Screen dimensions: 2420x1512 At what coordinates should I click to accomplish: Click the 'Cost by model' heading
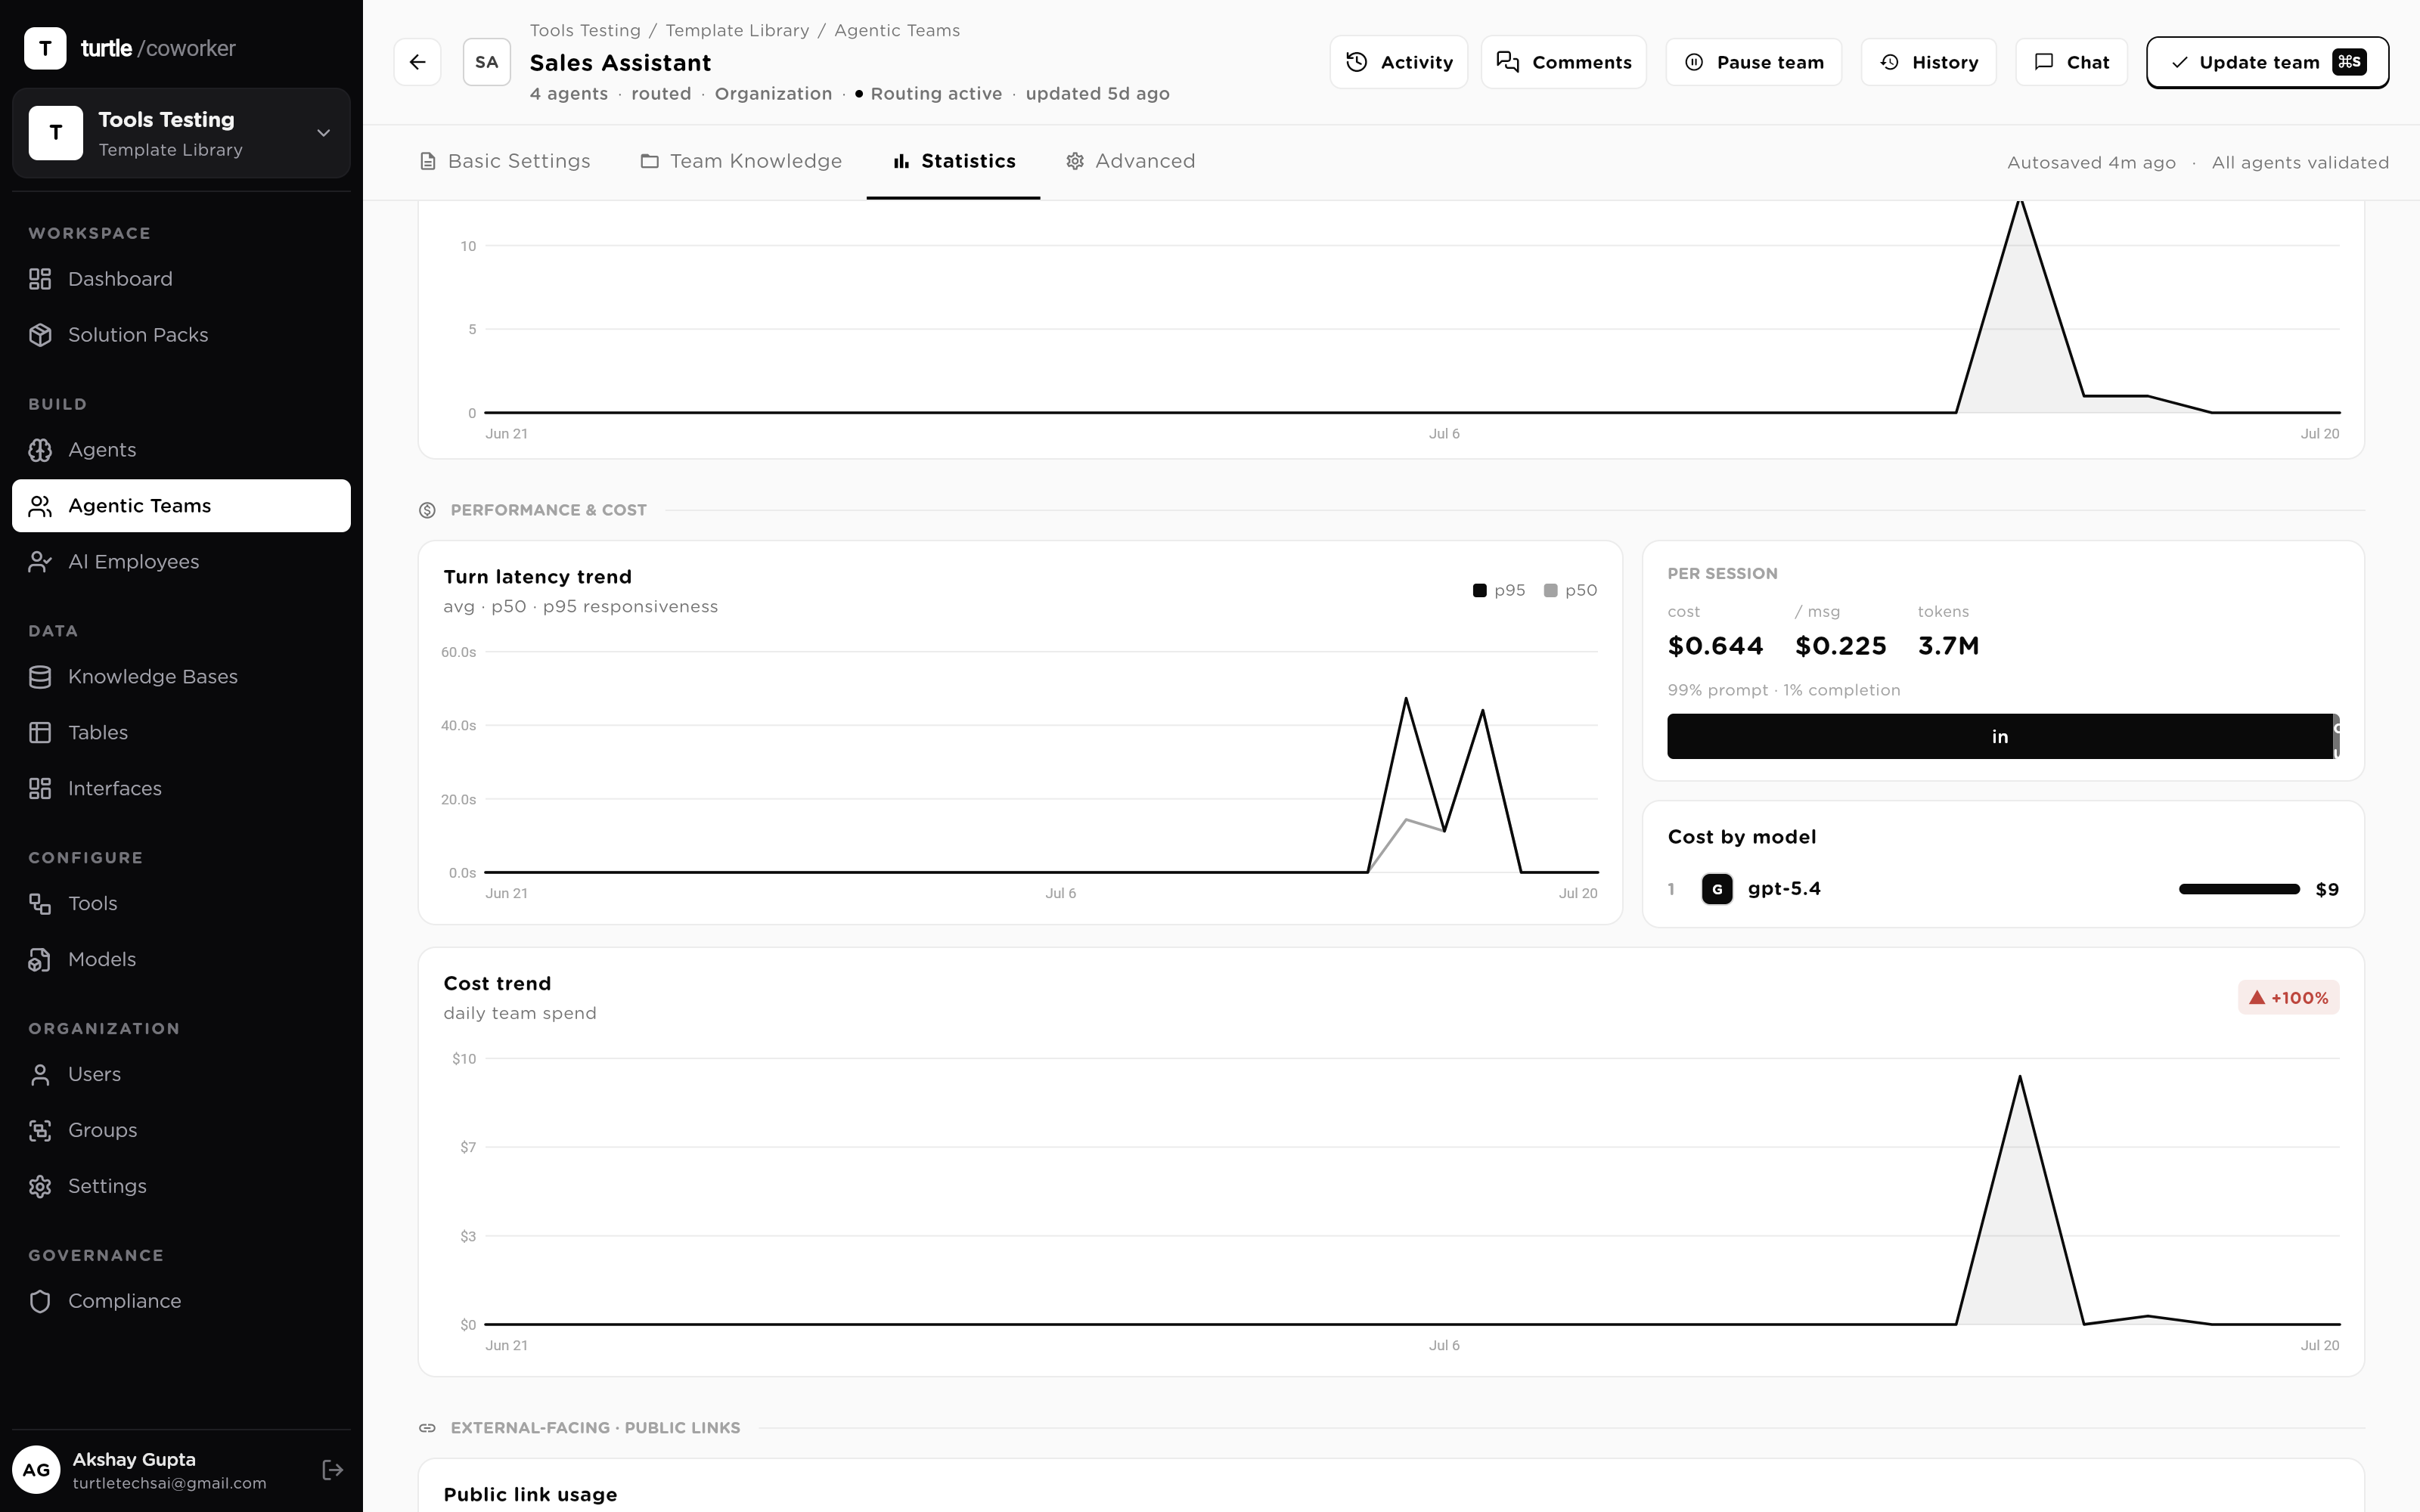pos(1742,837)
